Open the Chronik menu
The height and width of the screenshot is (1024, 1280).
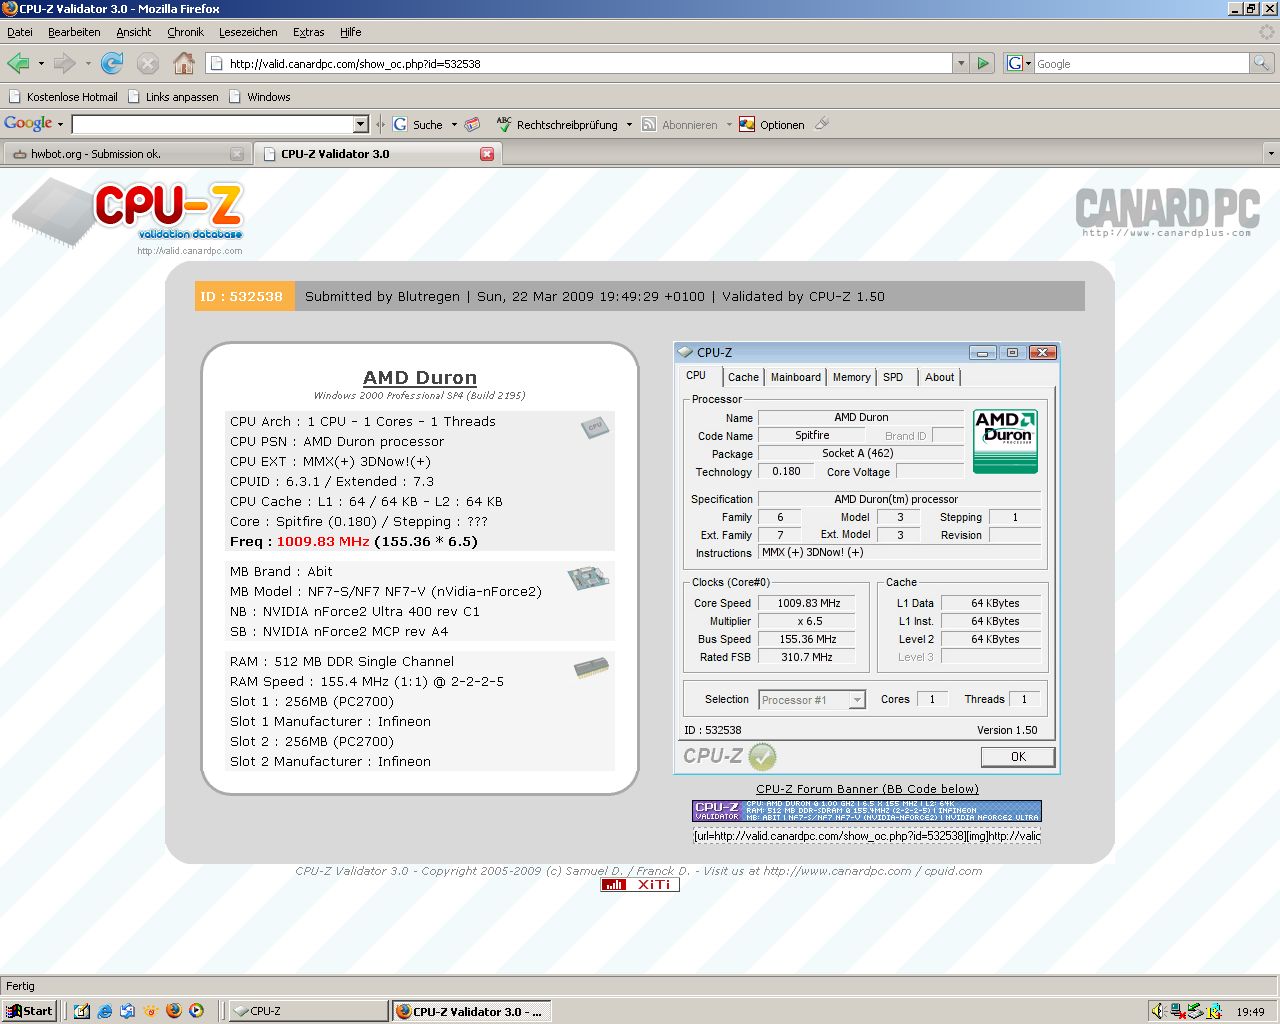tap(185, 32)
